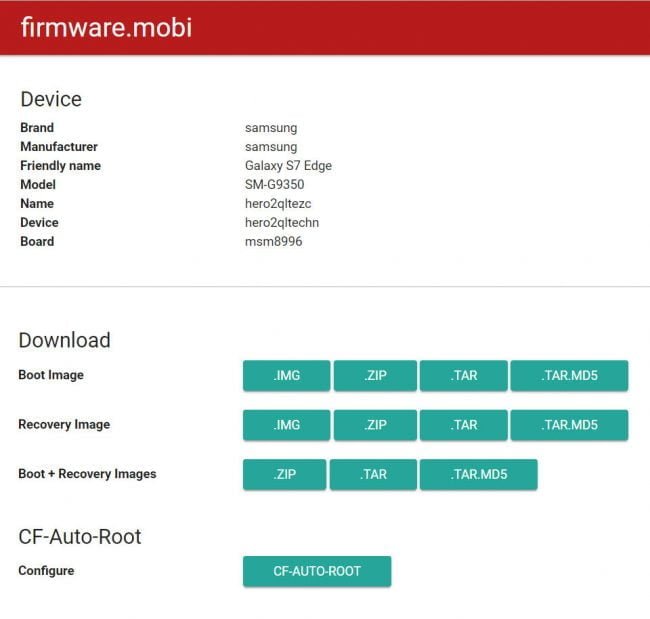650x619 pixels.
Task: Select the Manufacturer value samsung
Action: click(271, 147)
